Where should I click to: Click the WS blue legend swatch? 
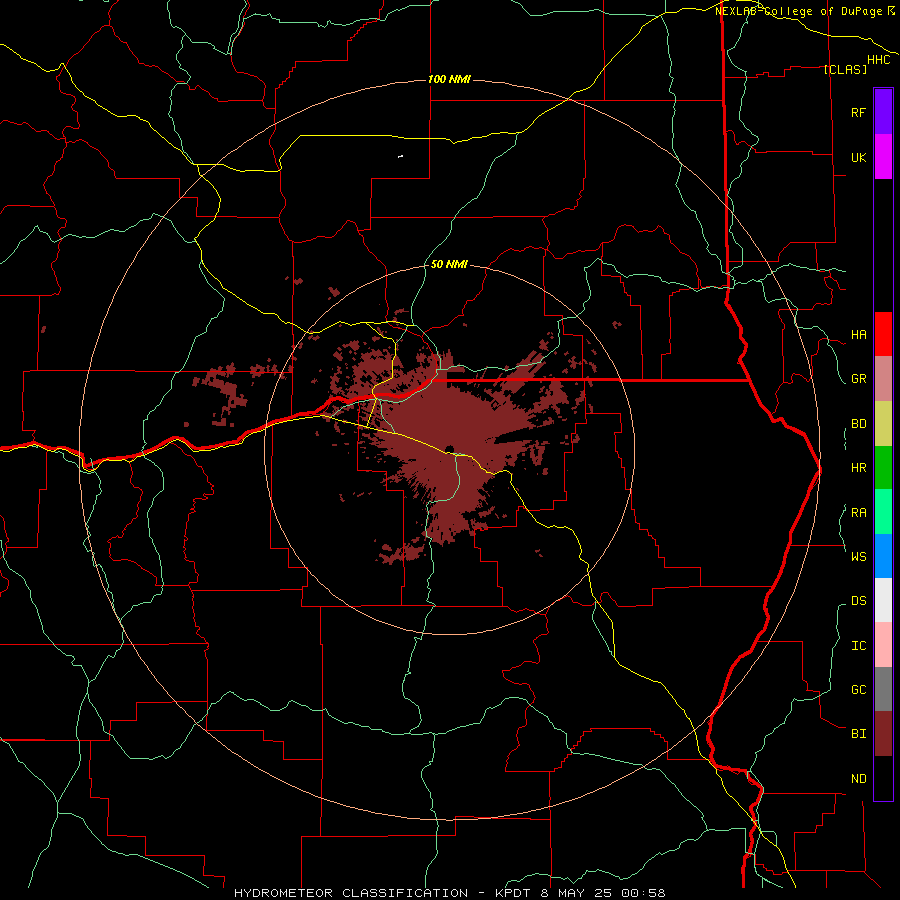pyautogui.click(x=883, y=556)
